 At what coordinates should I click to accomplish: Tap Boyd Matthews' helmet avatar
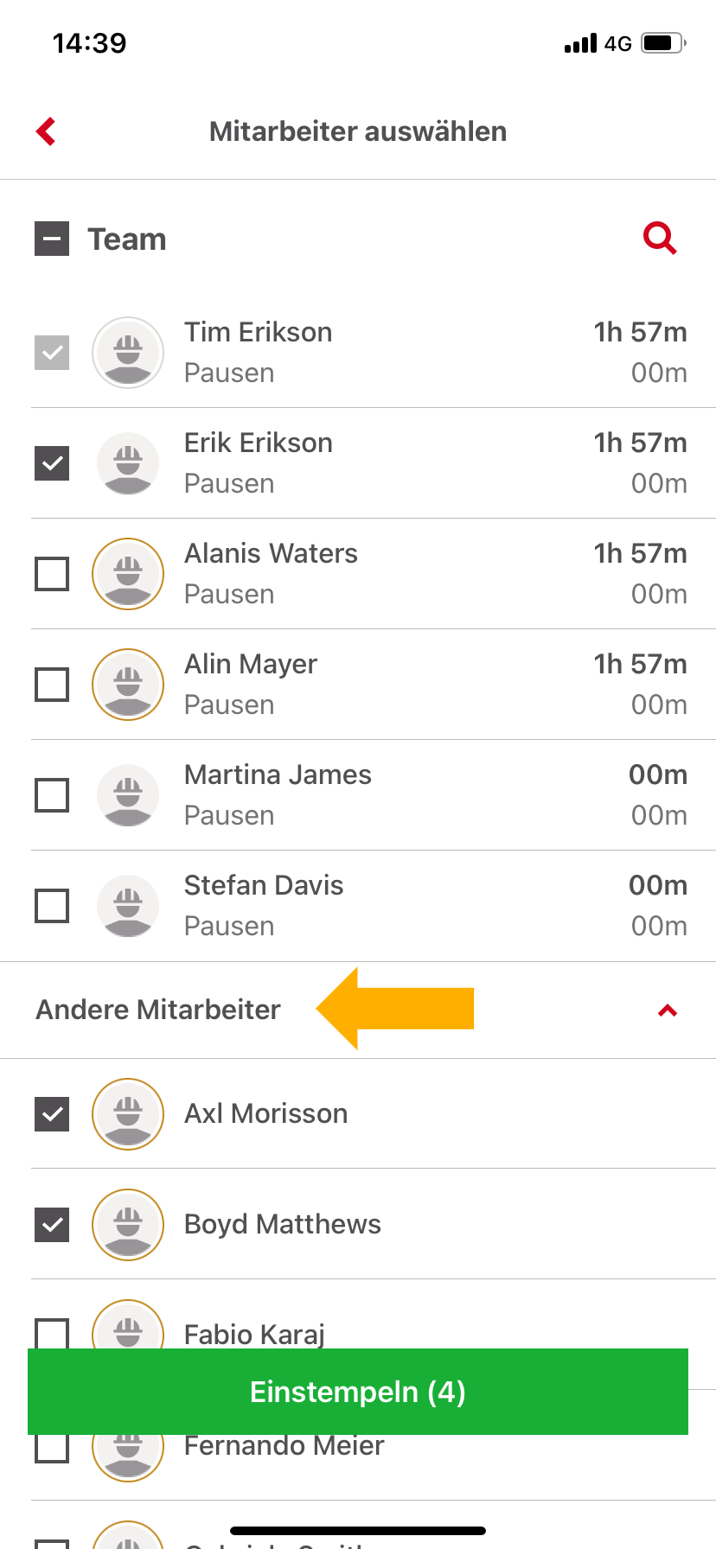(127, 1224)
